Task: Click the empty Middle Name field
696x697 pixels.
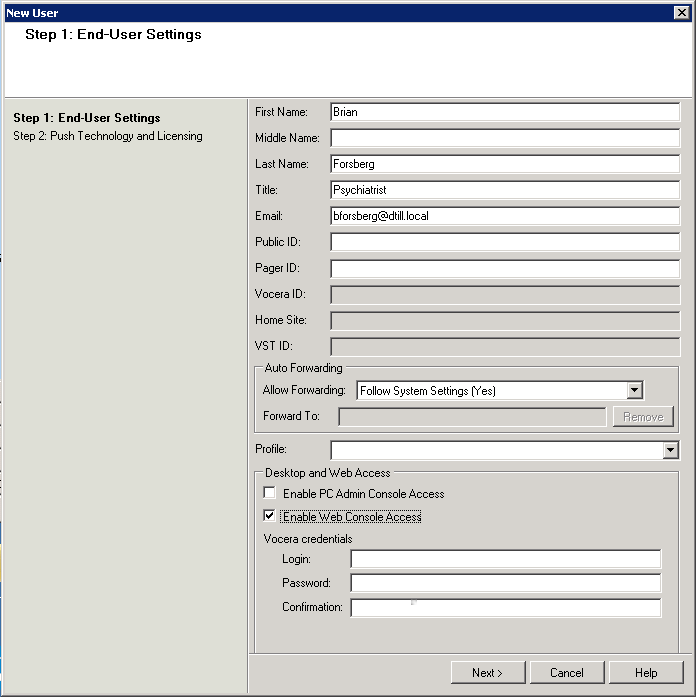Action: tap(505, 138)
